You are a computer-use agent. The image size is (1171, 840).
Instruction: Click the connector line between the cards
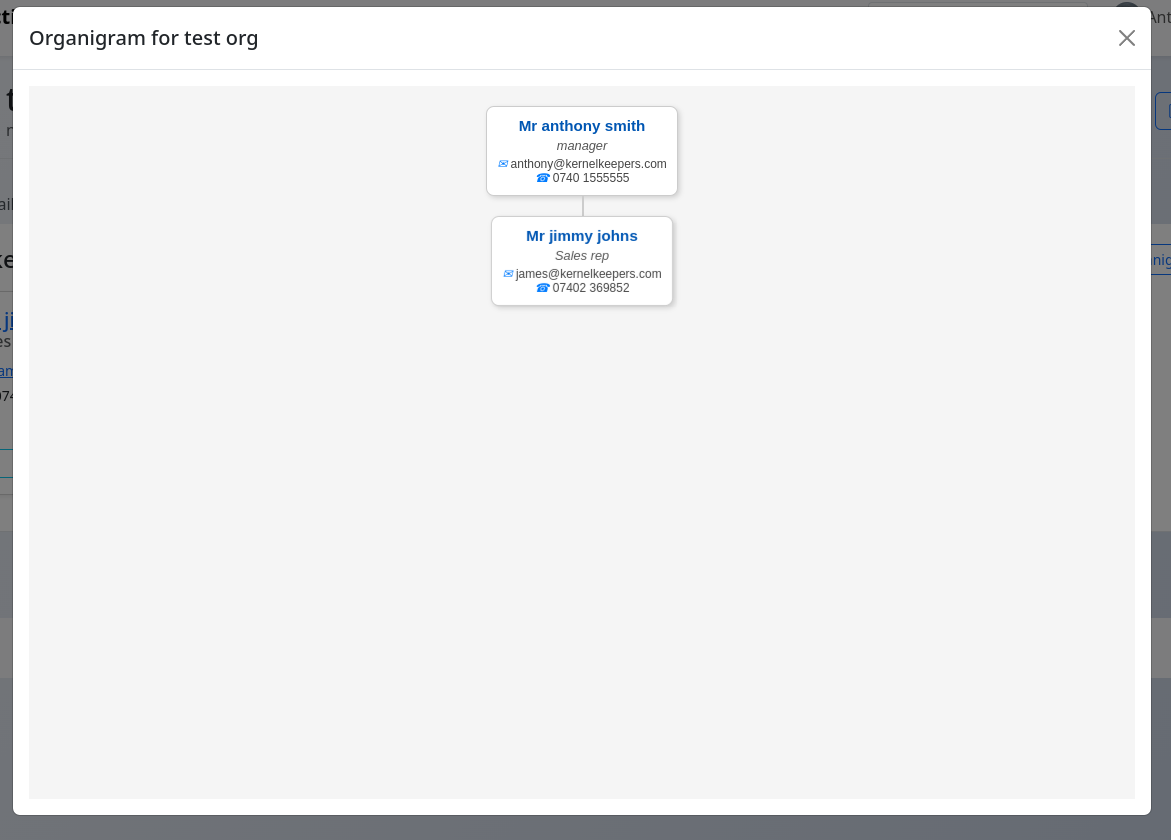pos(583,206)
